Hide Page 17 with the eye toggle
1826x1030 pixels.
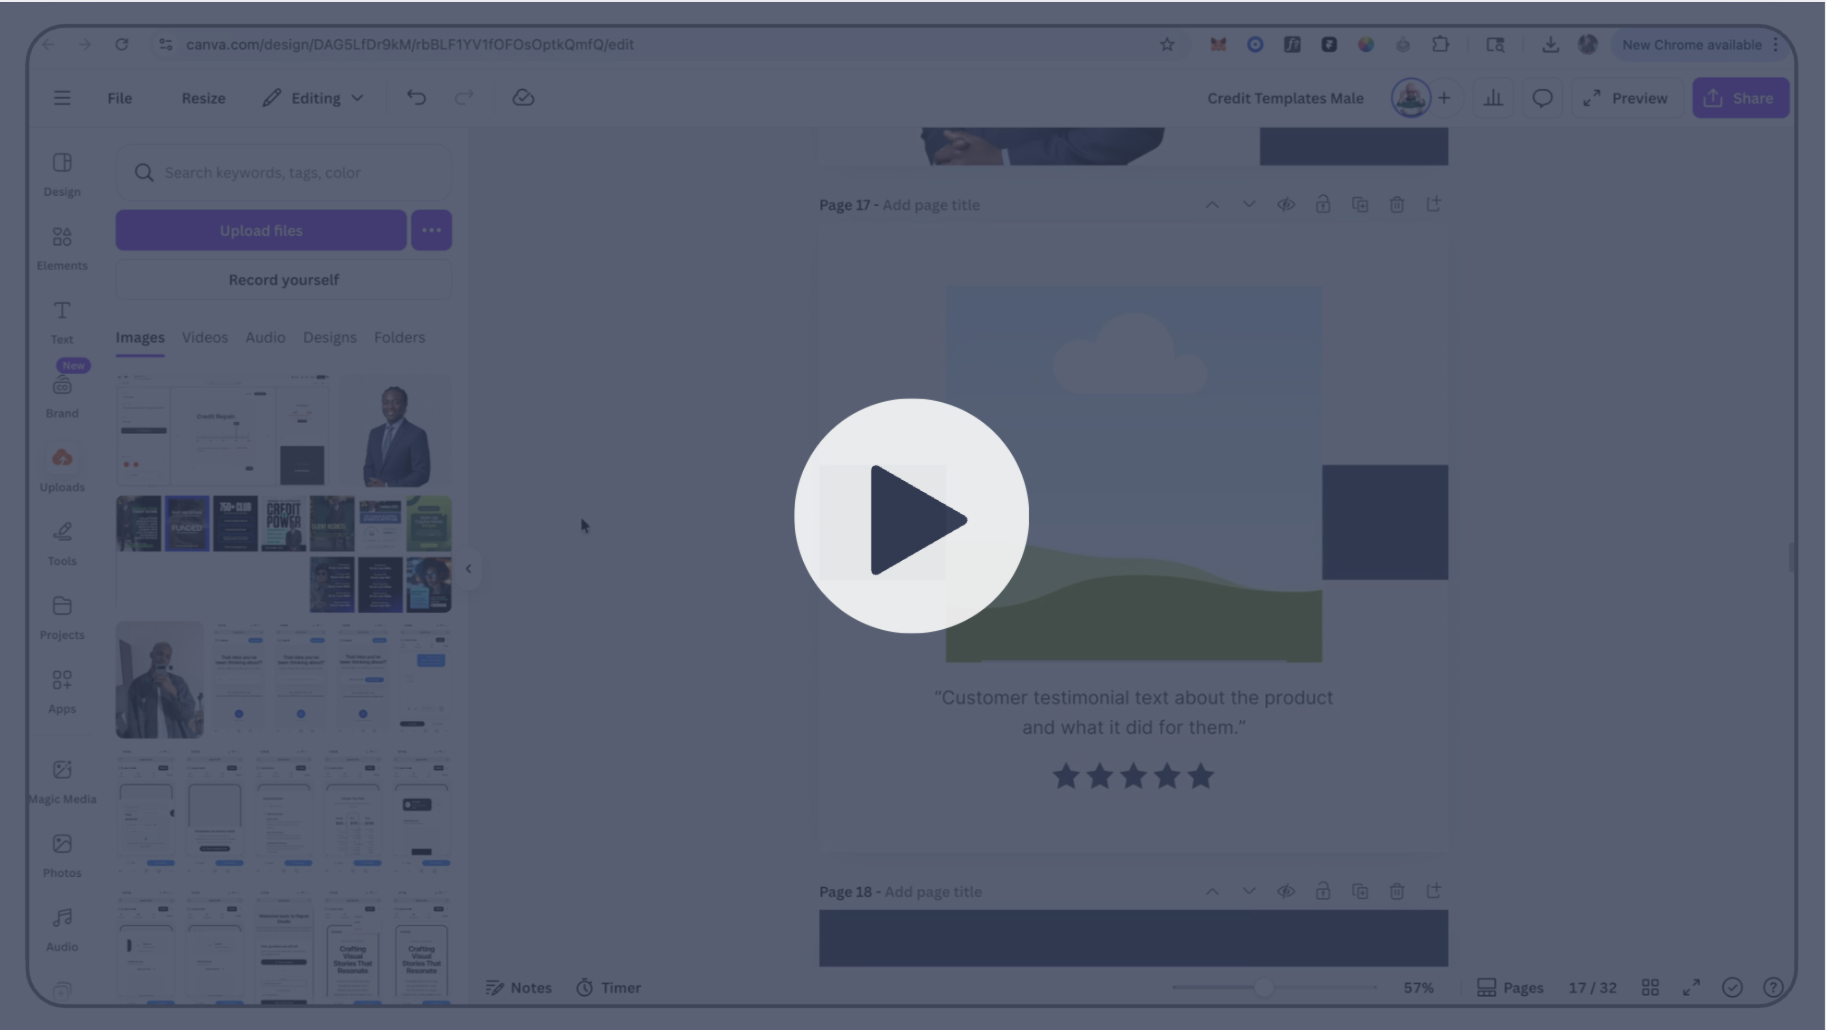pos(1286,204)
